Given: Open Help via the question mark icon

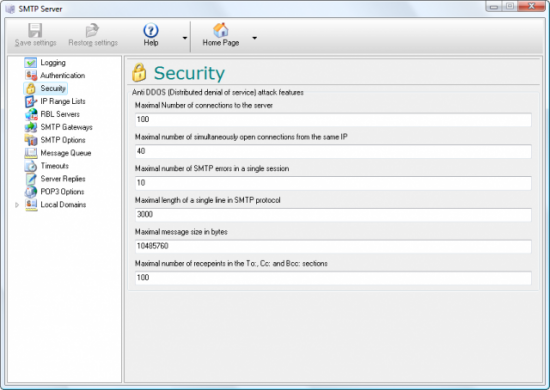Looking at the screenshot, I should click(151, 30).
